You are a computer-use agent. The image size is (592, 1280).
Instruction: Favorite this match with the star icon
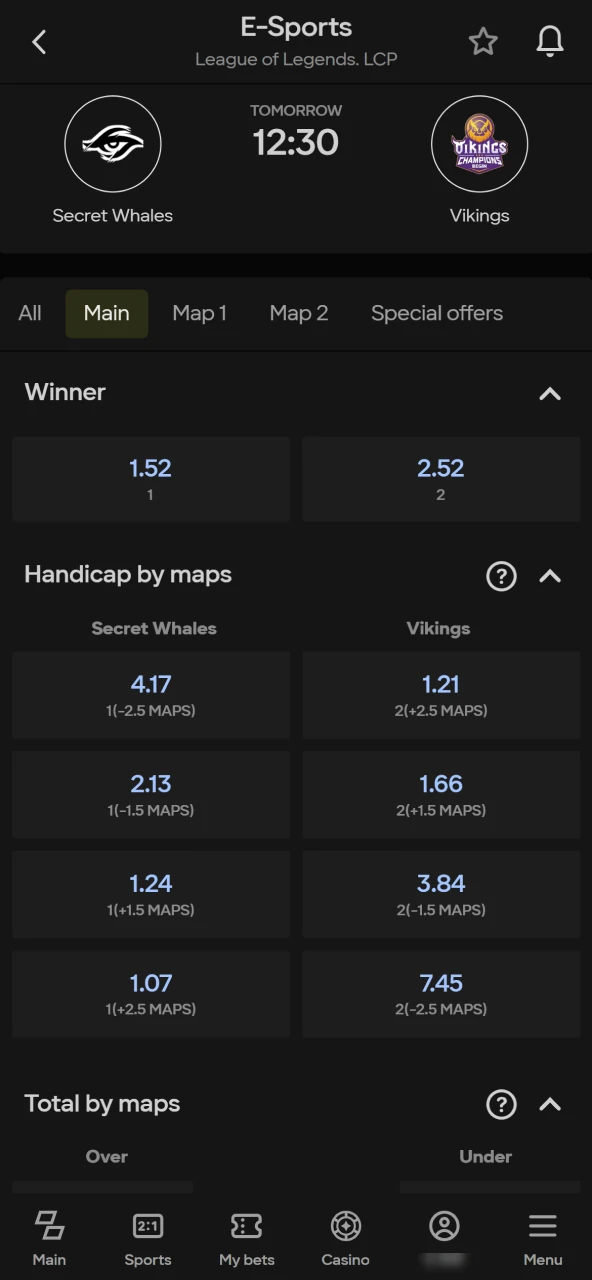(483, 41)
